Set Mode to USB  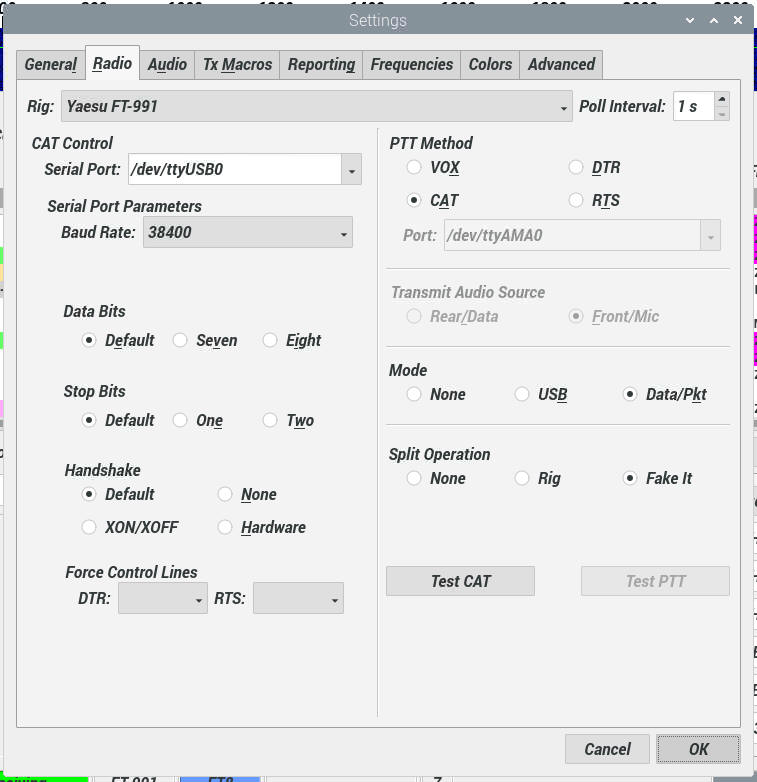(522, 395)
